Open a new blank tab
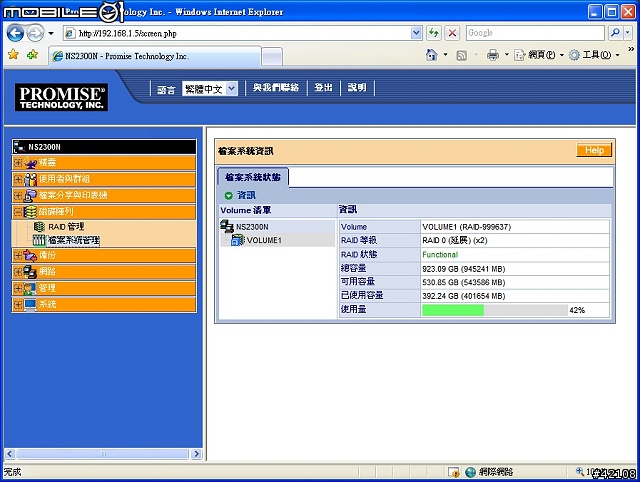Screen dimensions: 640x482 pyautogui.click(x=272, y=57)
